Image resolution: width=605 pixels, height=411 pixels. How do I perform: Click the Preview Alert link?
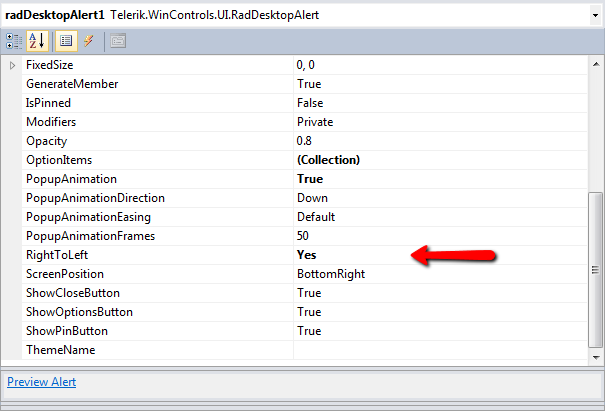pyautogui.click(x=42, y=381)
